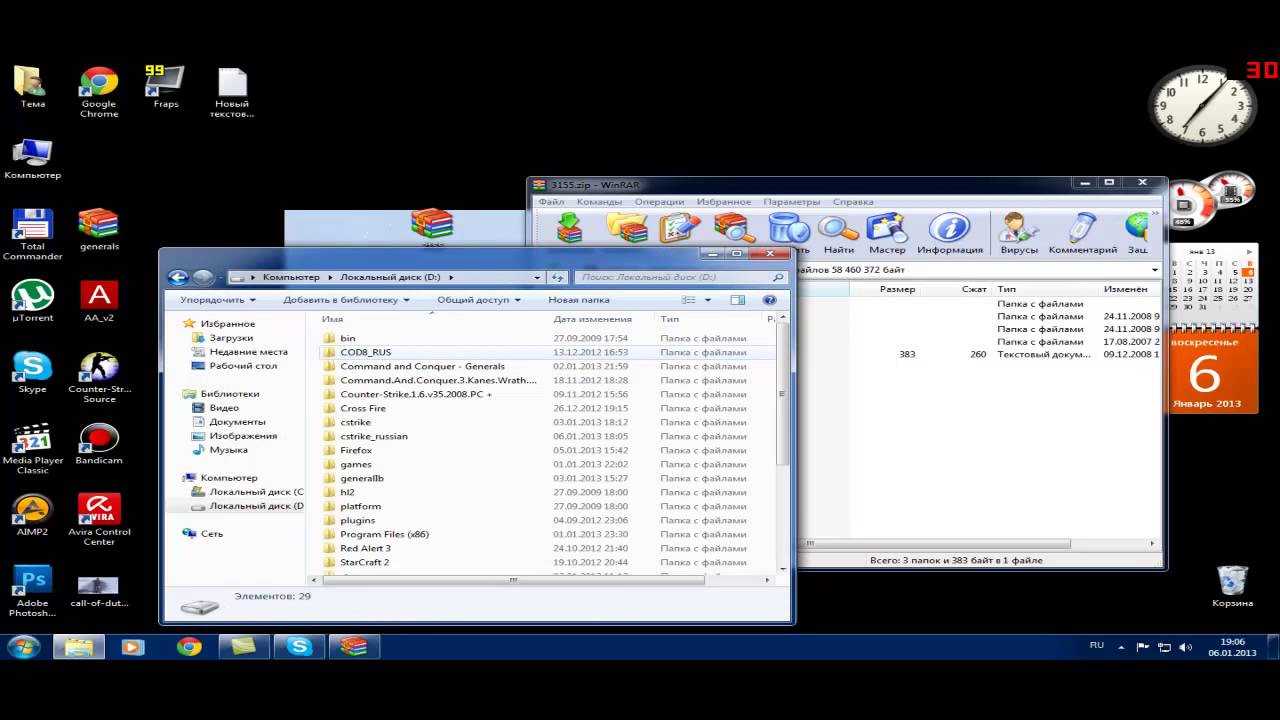Open the Мастер wizard in WinRAR
The image size is (1280, 720).
pyautogui.click(x=887, y=234)
